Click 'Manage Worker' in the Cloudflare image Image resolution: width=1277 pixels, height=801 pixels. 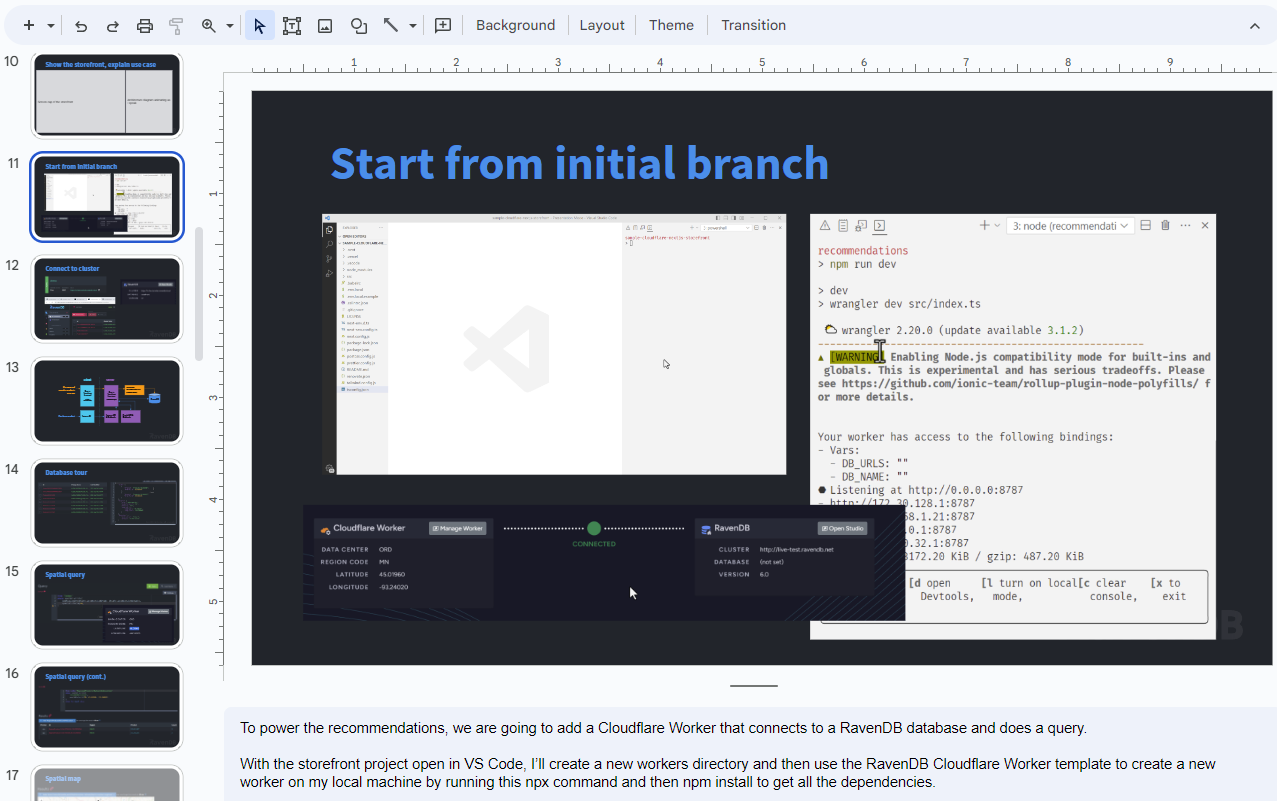458,528
